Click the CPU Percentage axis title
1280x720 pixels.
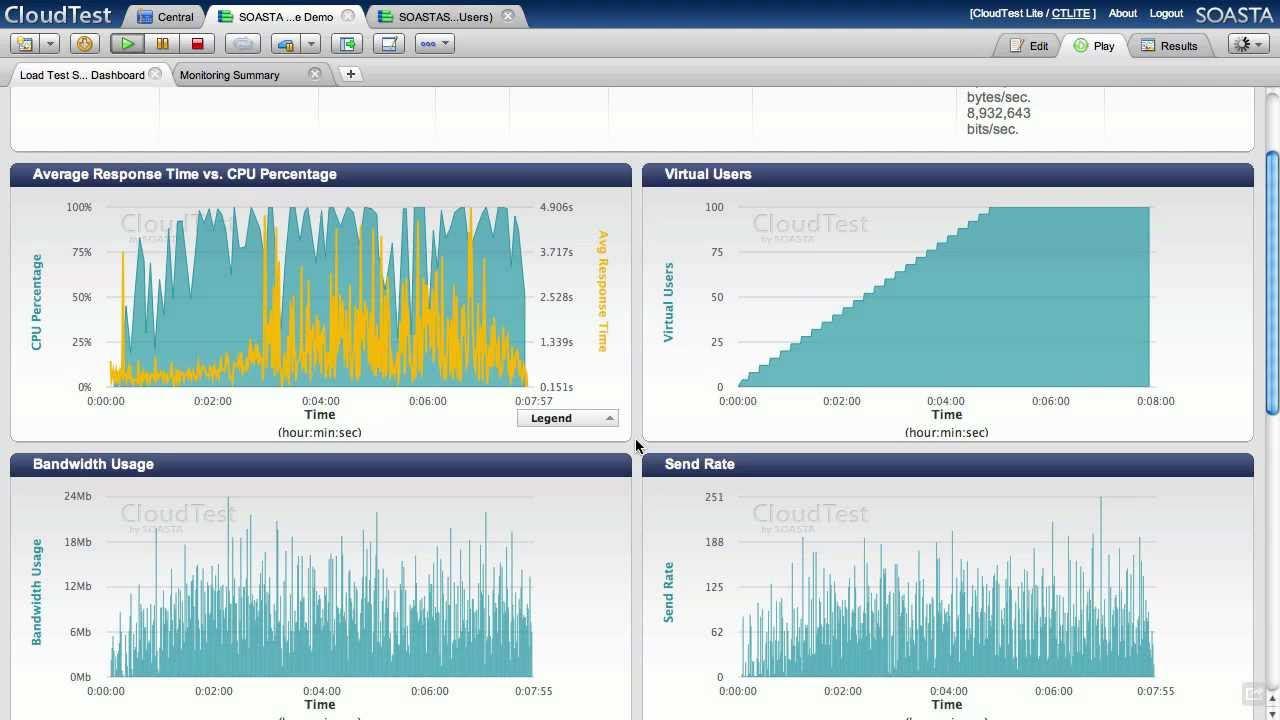pyautogui.click(x=37, y=301)
